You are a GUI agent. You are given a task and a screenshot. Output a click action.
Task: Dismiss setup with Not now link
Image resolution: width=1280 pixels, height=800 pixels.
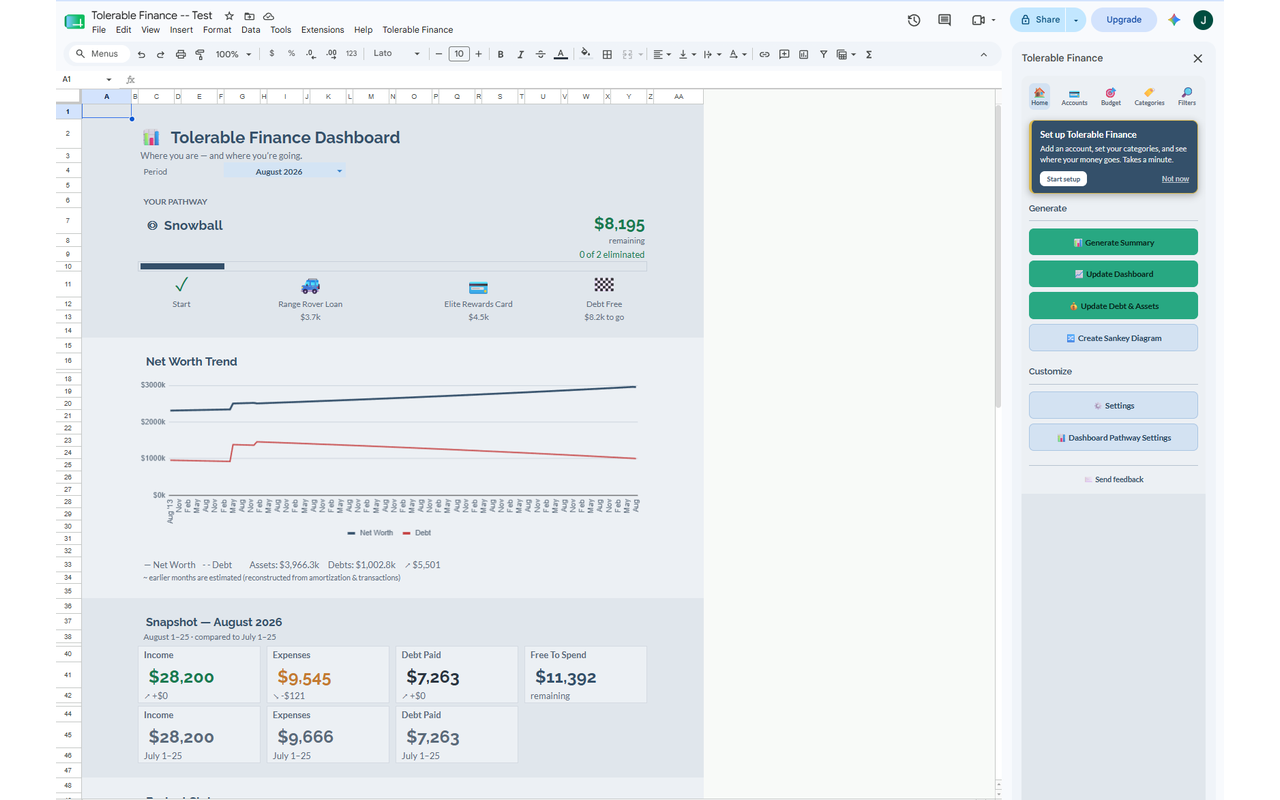[1175, 179]
